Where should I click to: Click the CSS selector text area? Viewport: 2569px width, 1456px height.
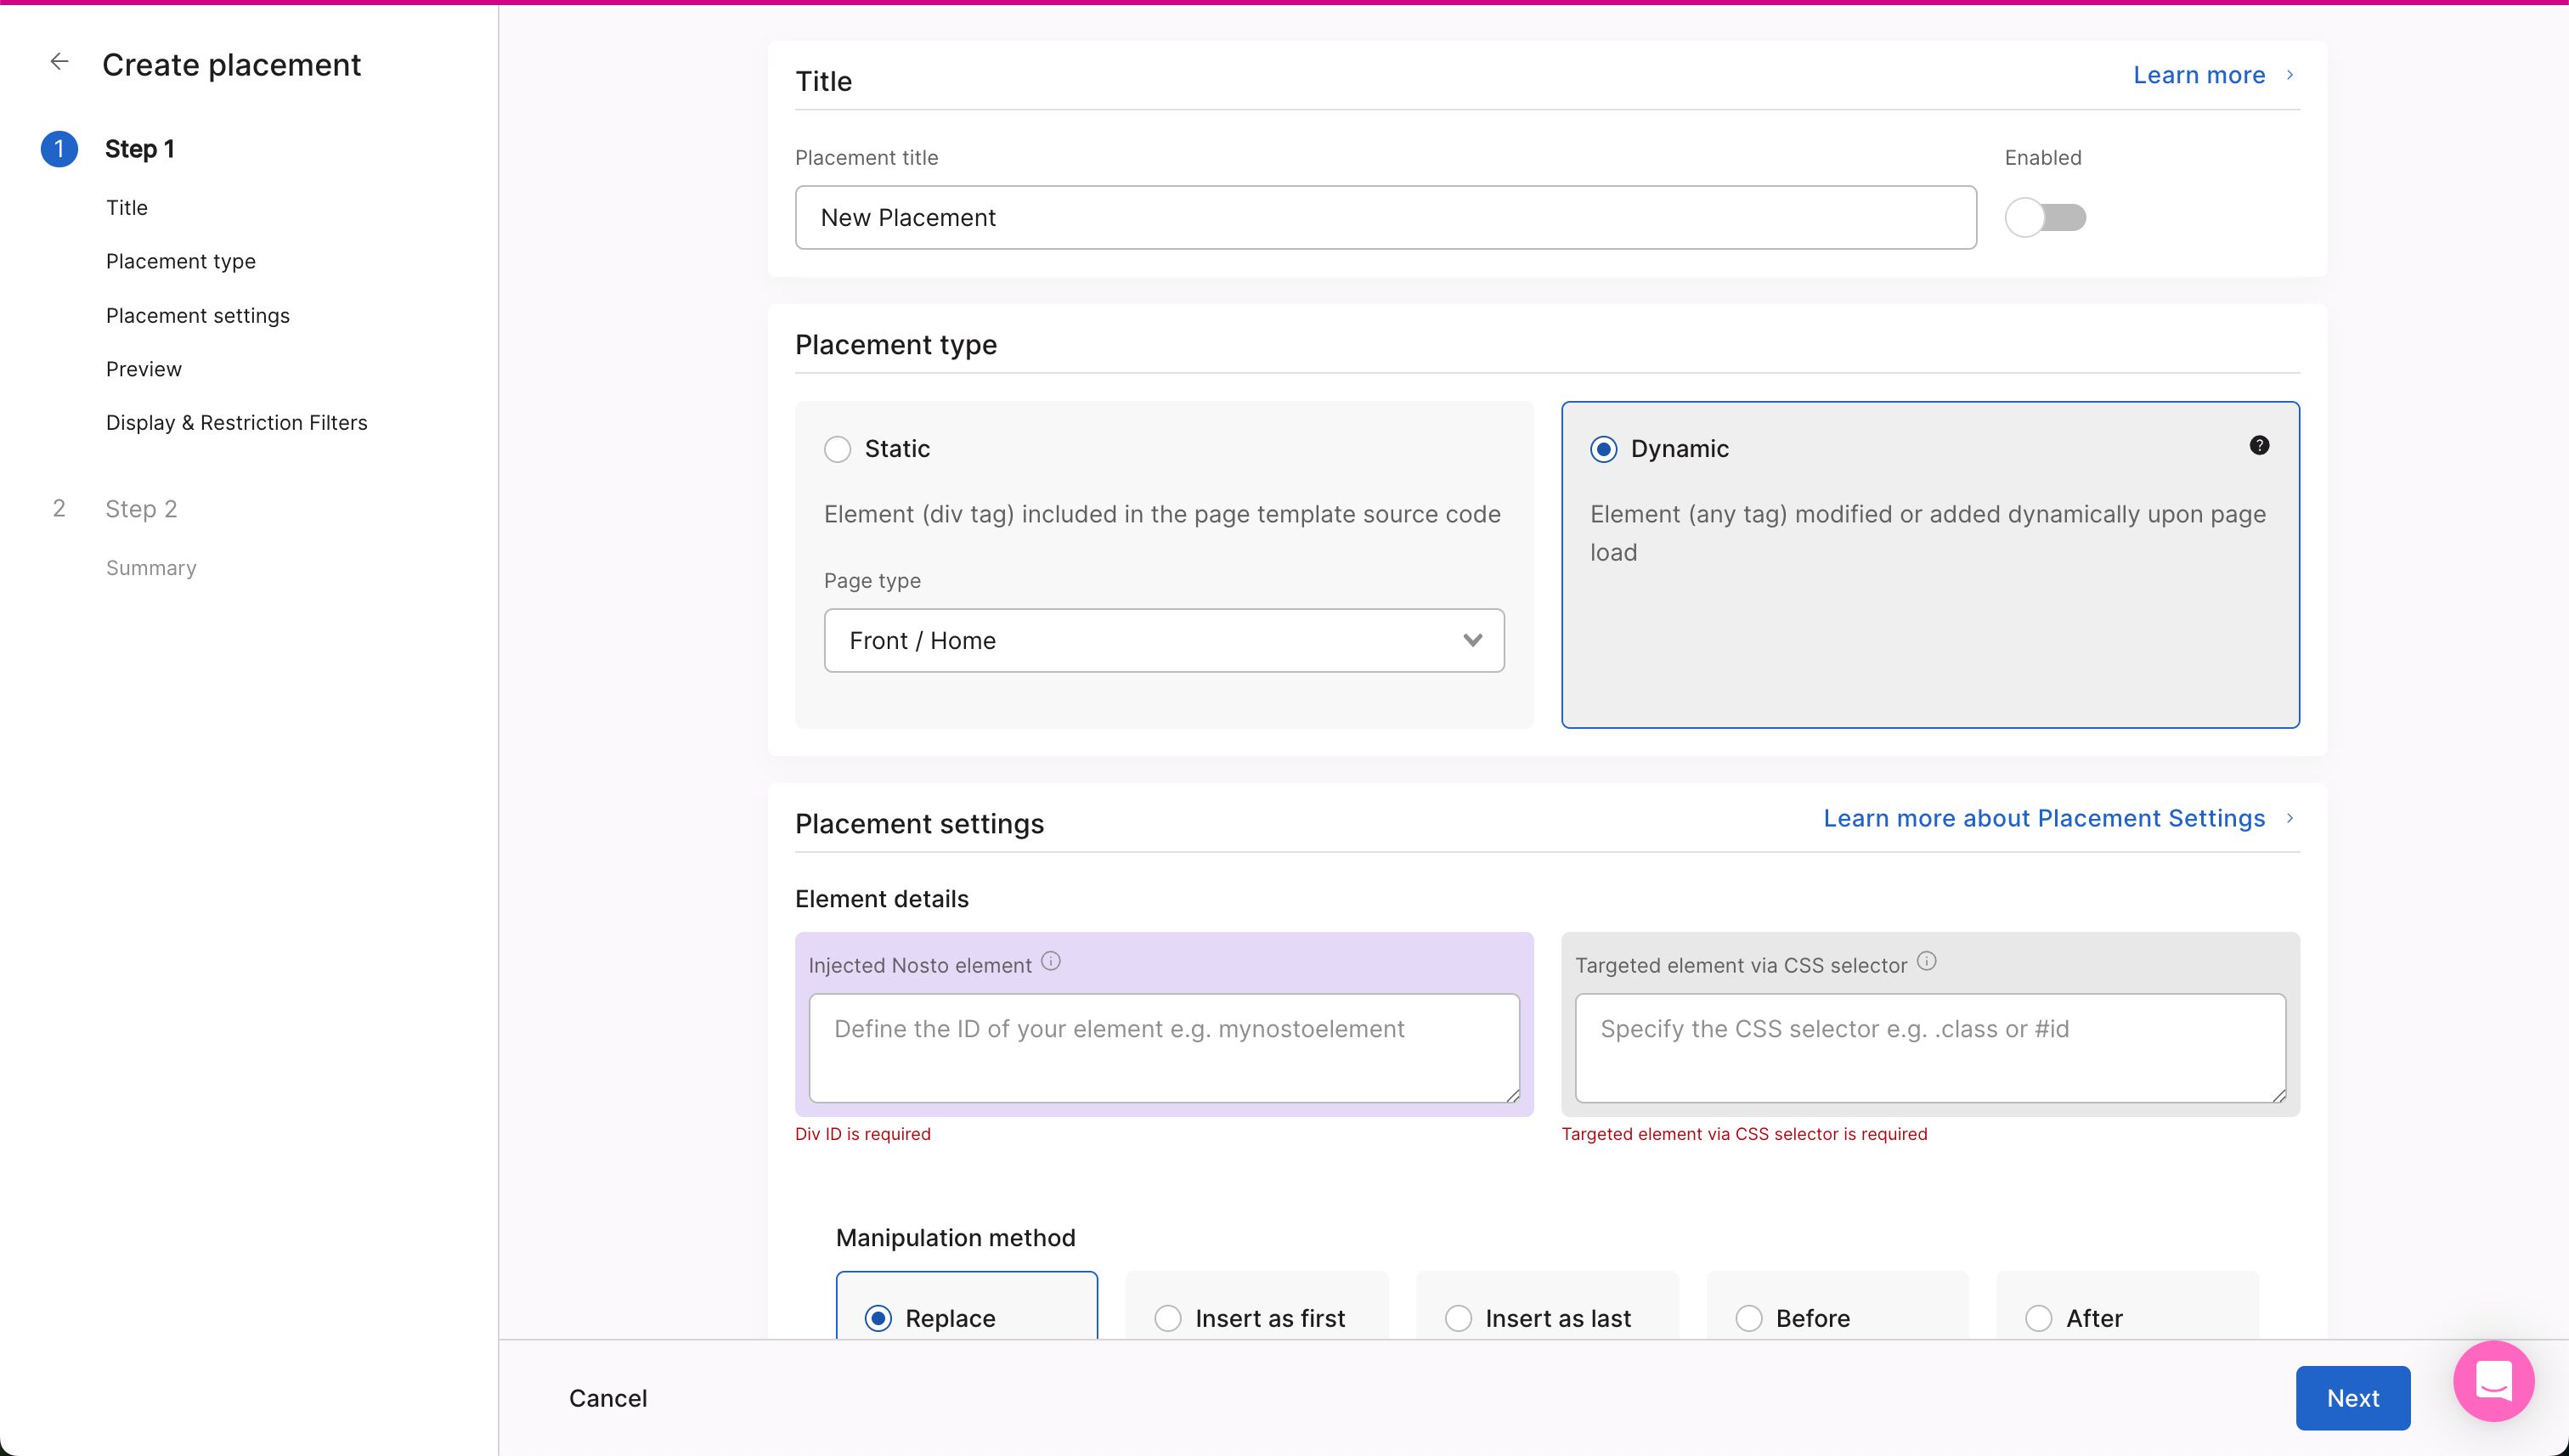(x=1929, y=1047)
